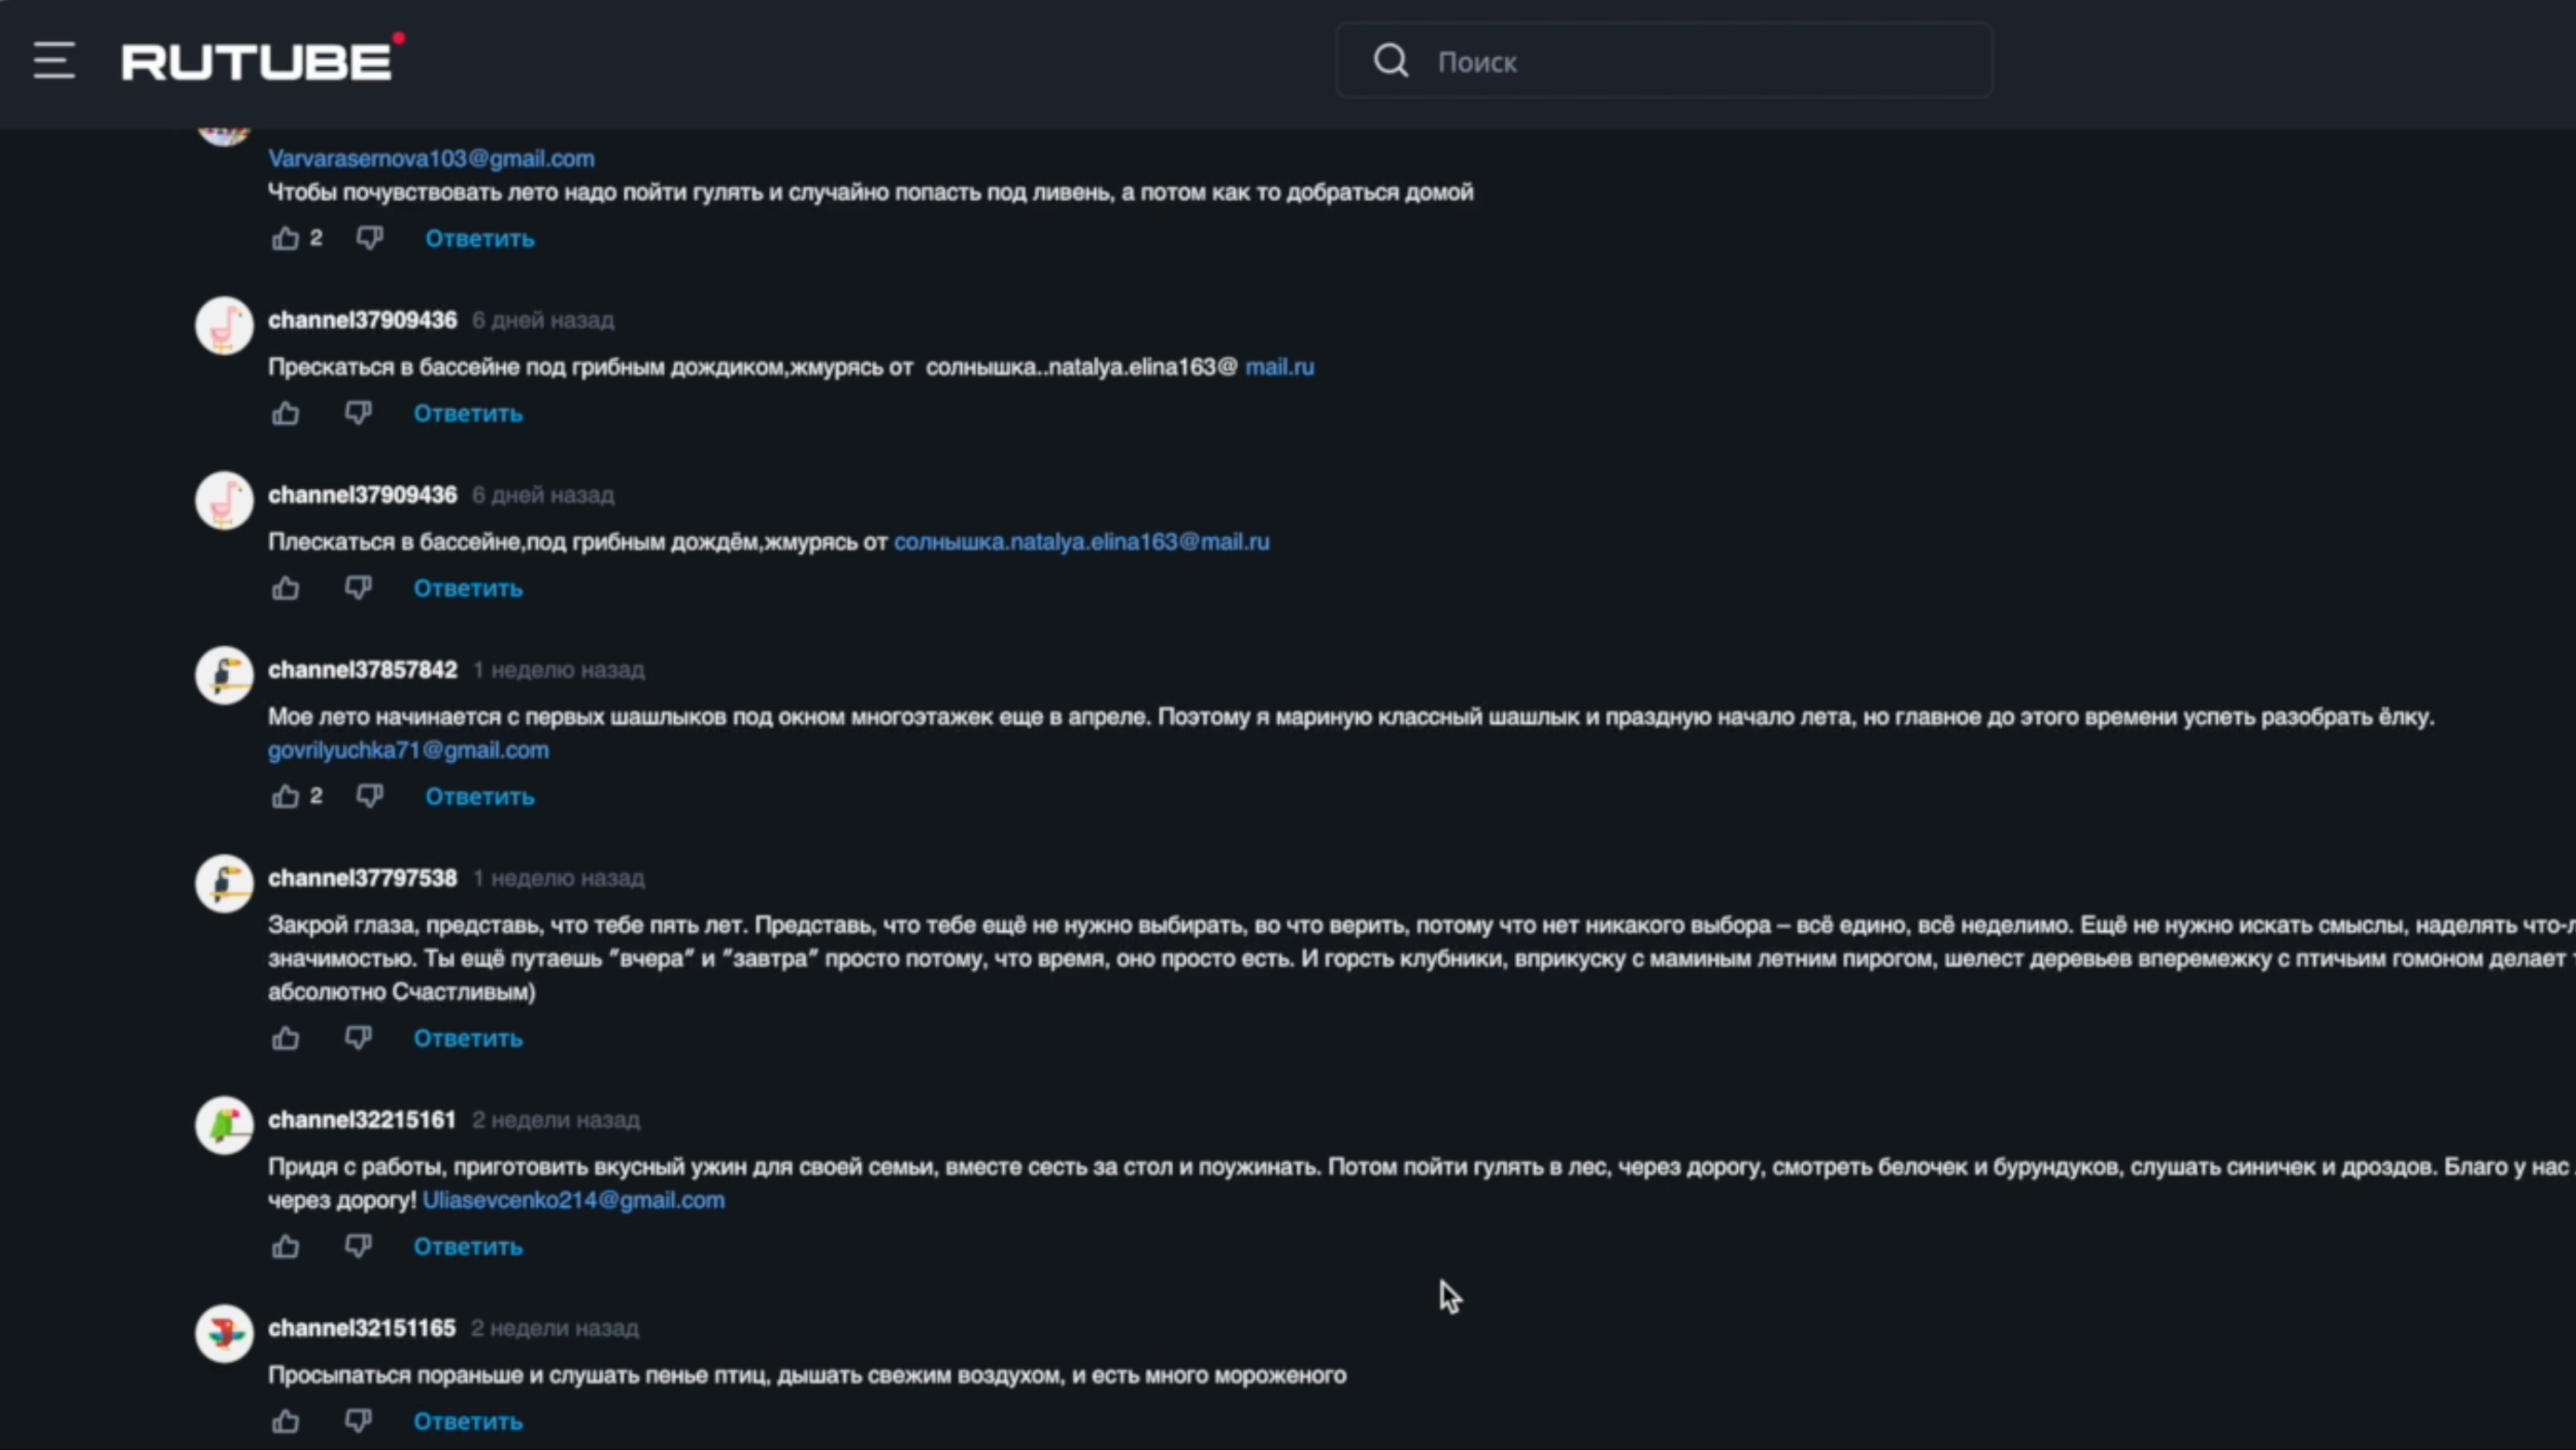
Task: Like the forest walk comment by channel32215161
Action: [286, 1246]
